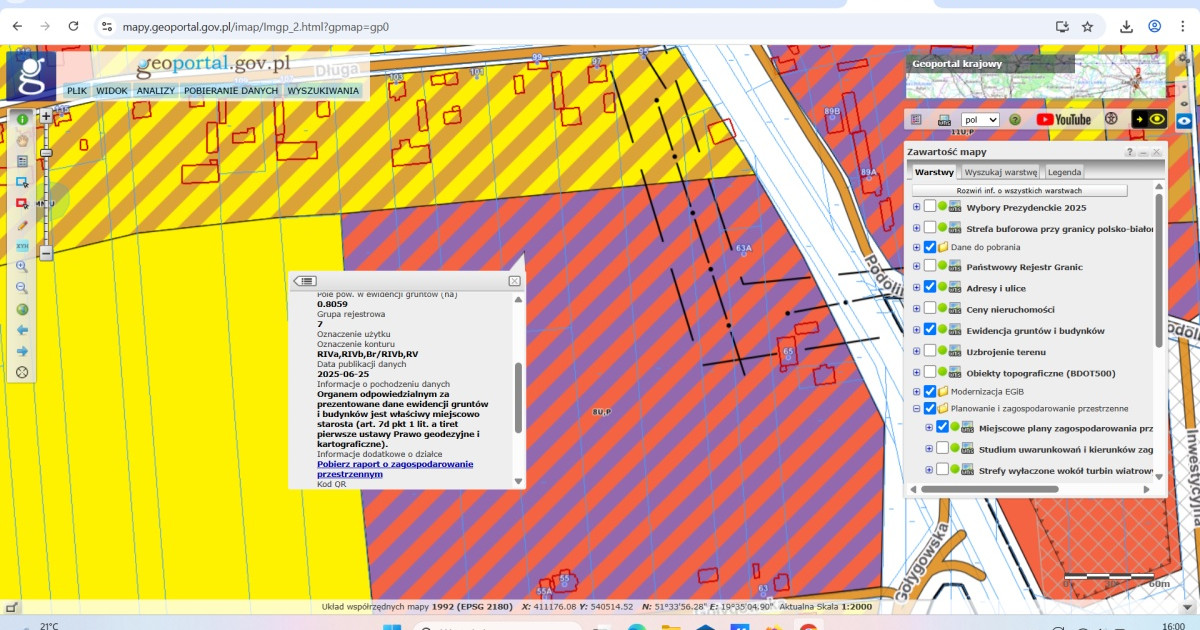Select the pan hand tool
Viewport: 1200px width, 630px height.
pos(22,140)
